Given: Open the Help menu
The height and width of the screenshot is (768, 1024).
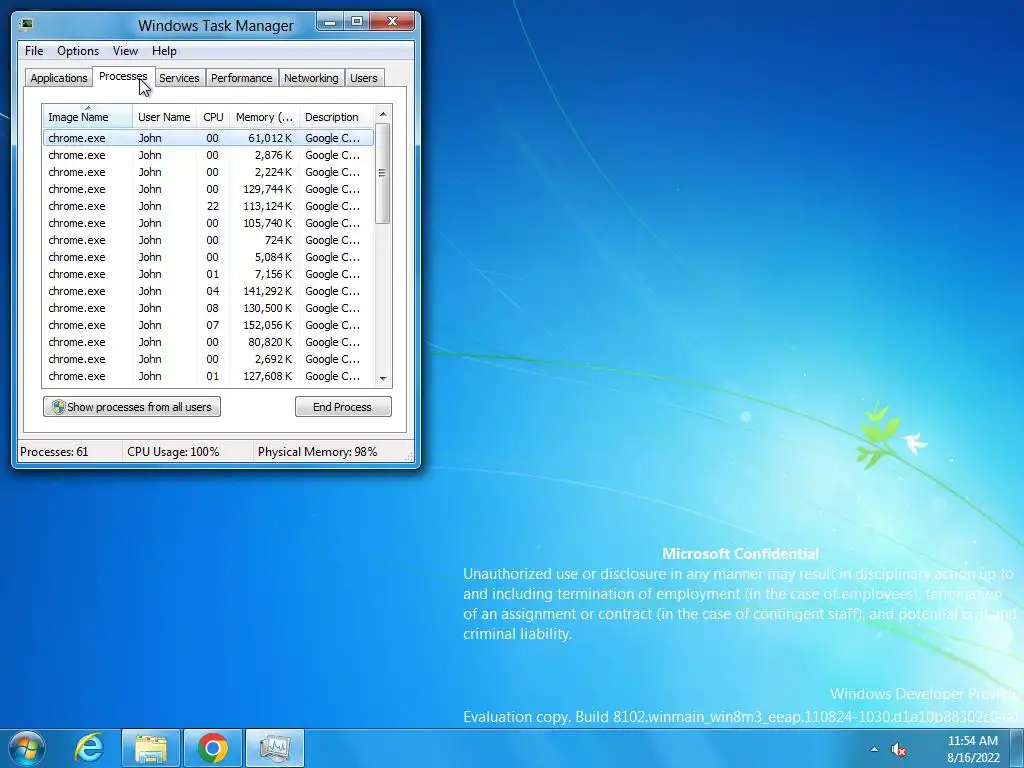Looking at the screenshot, I should pos(164,51).
